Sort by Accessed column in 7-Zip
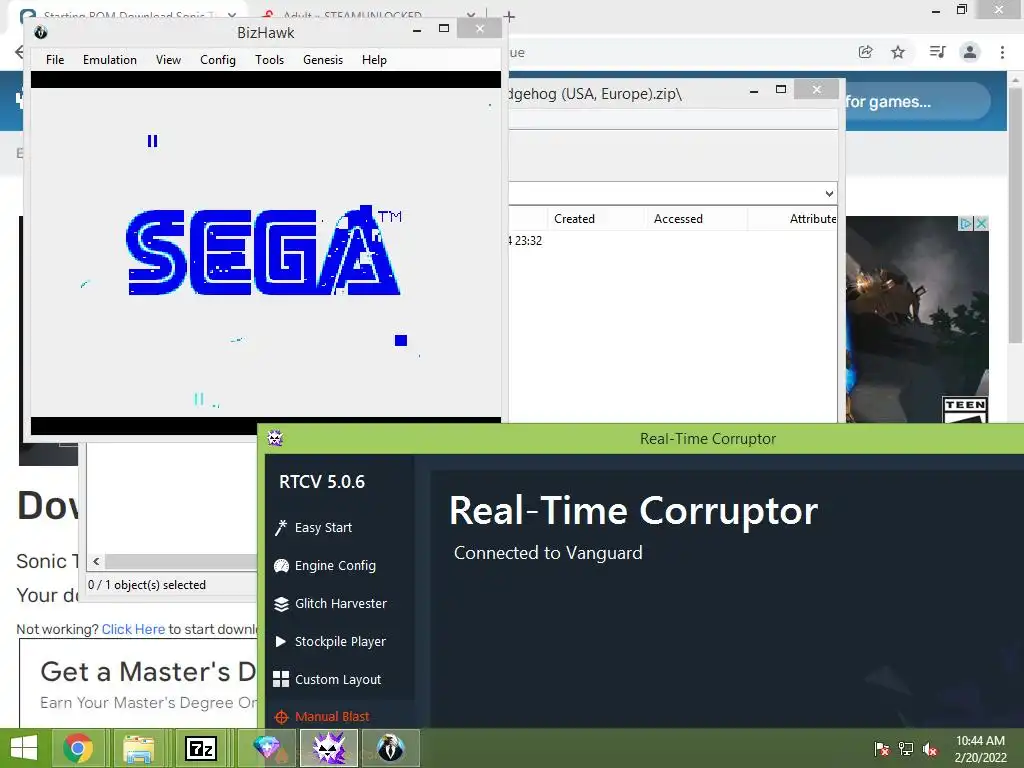1024x768 pixels. [x=678, y=219]
